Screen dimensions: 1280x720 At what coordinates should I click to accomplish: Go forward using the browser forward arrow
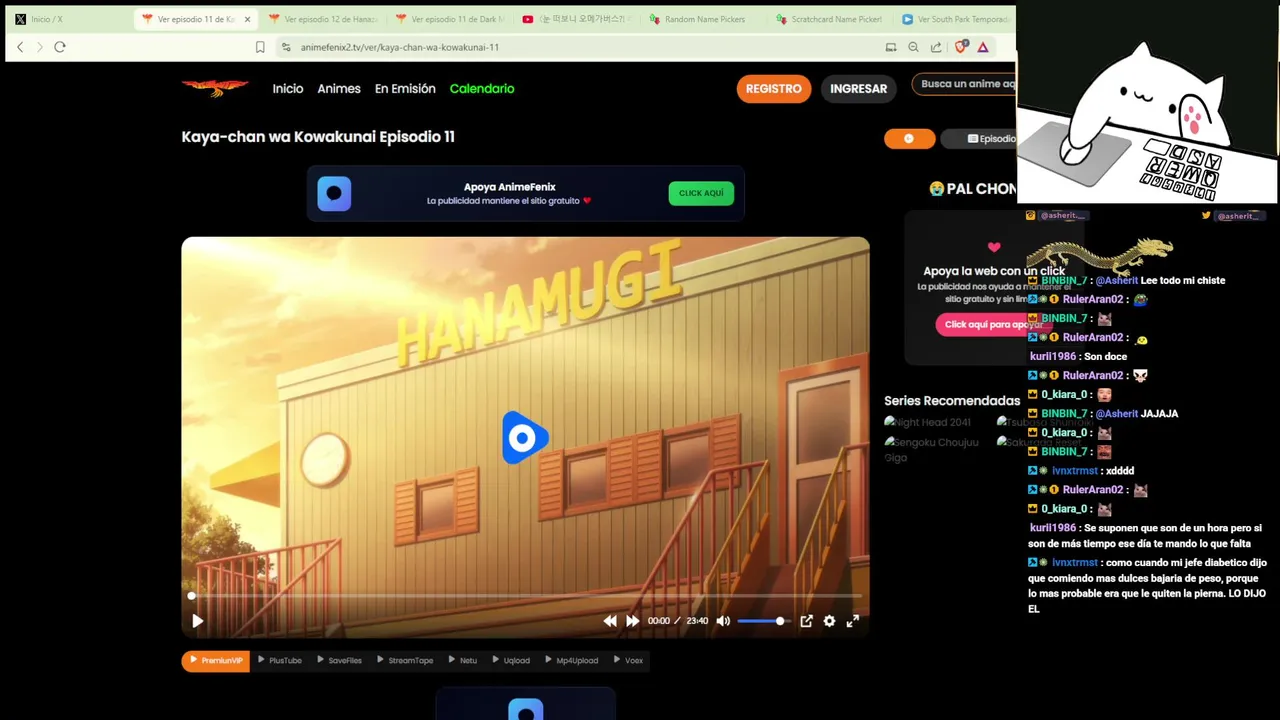40,47
